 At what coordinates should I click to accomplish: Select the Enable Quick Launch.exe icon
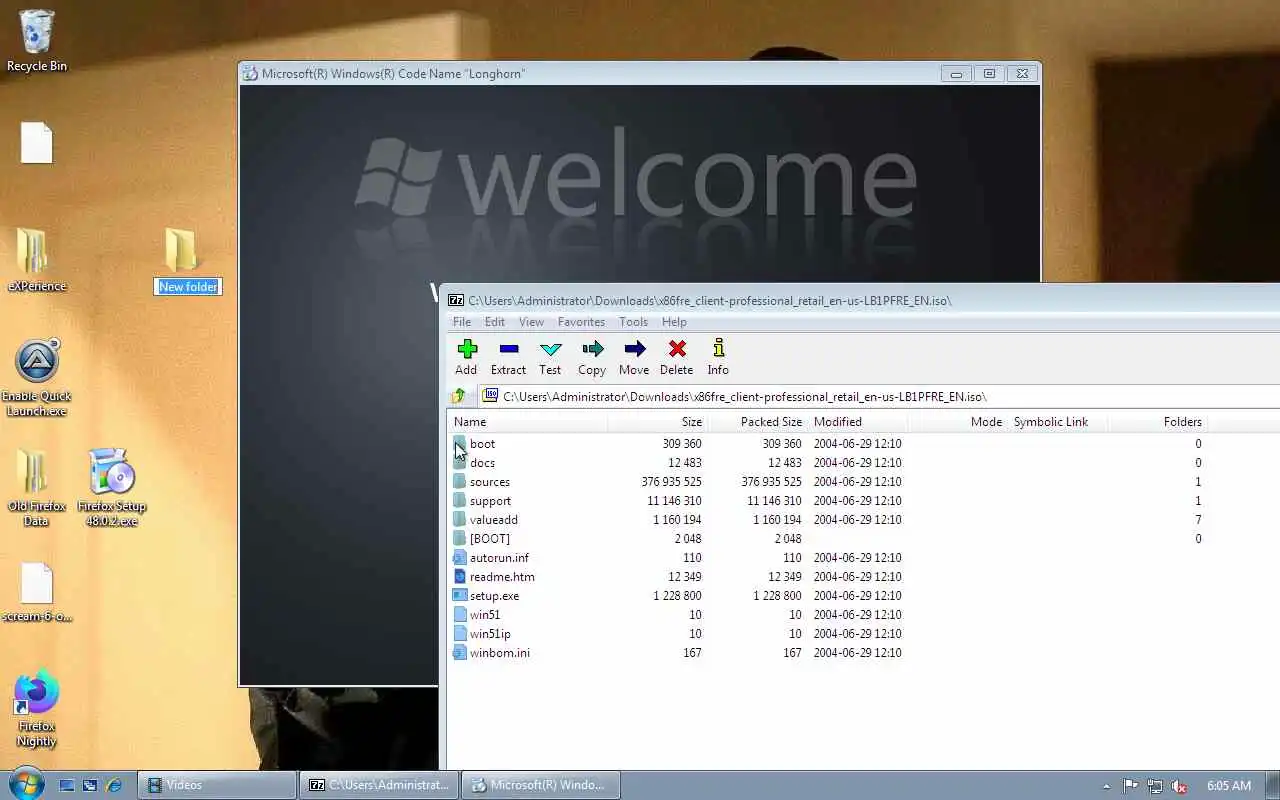click(37, 378)
